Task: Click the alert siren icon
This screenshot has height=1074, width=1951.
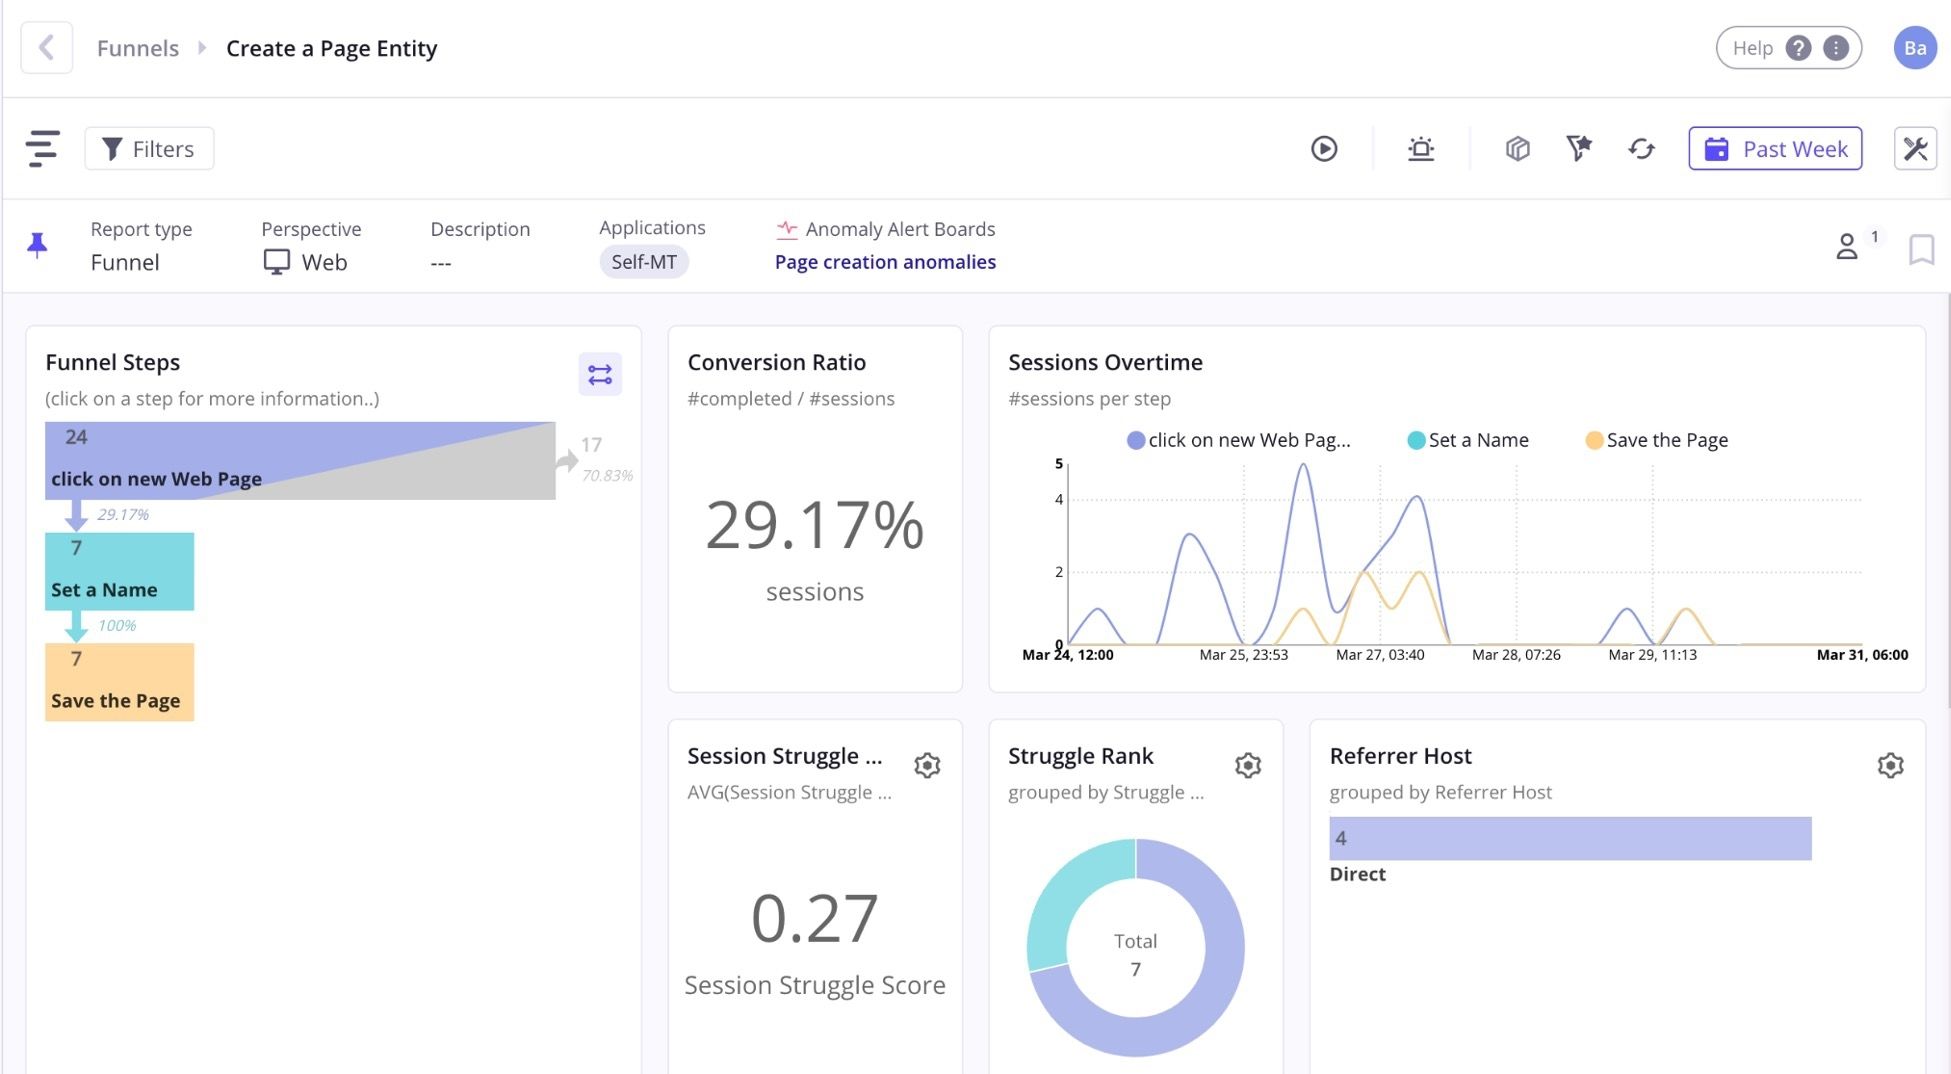Action: tap(1420, 149)
